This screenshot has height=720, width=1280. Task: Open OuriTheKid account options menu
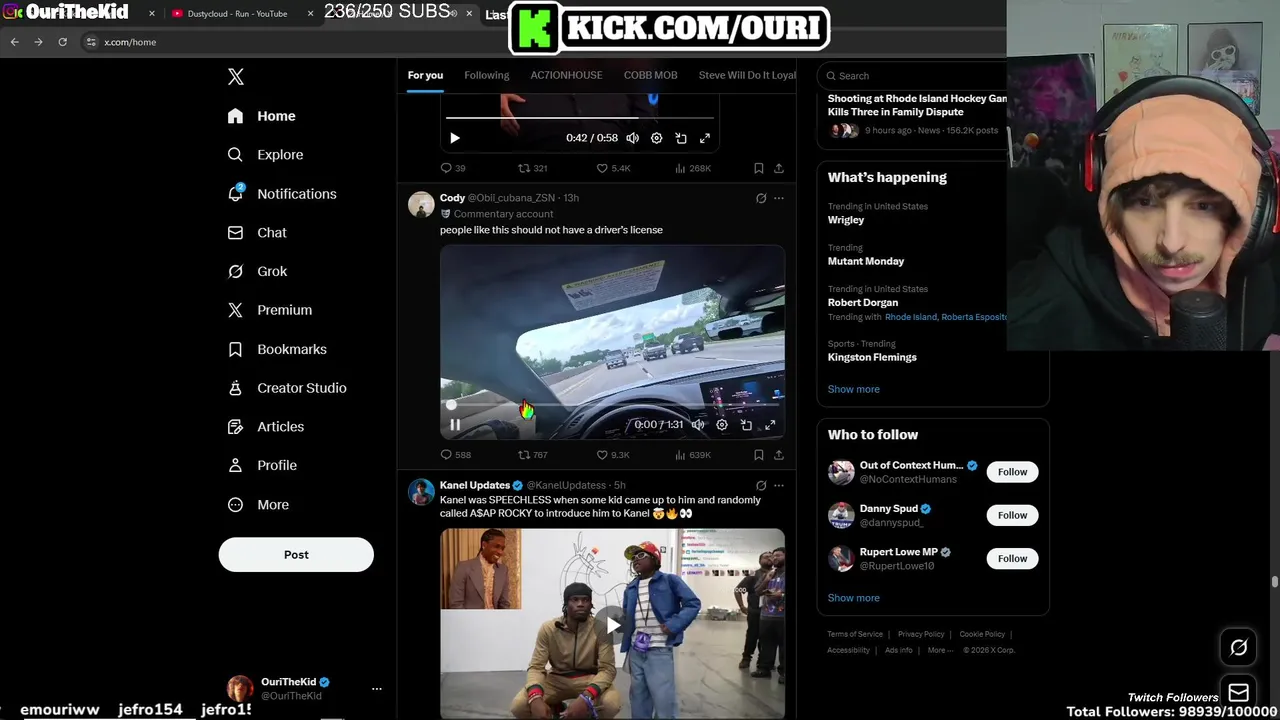pos(377,689)
